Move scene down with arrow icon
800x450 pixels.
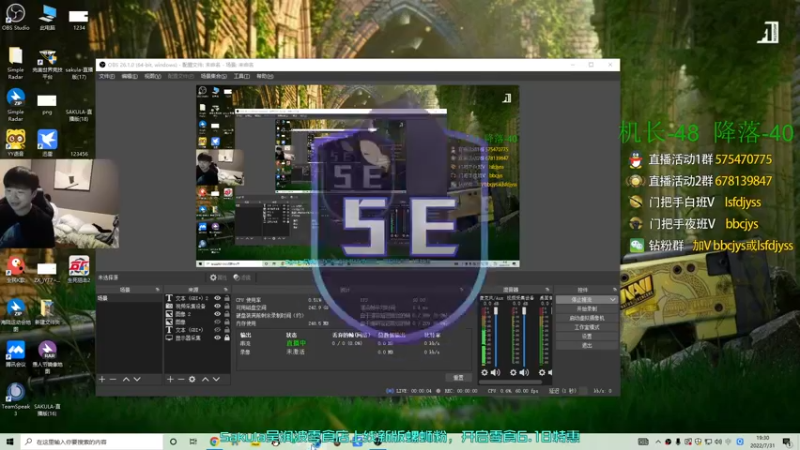click(x=137, y=379)
